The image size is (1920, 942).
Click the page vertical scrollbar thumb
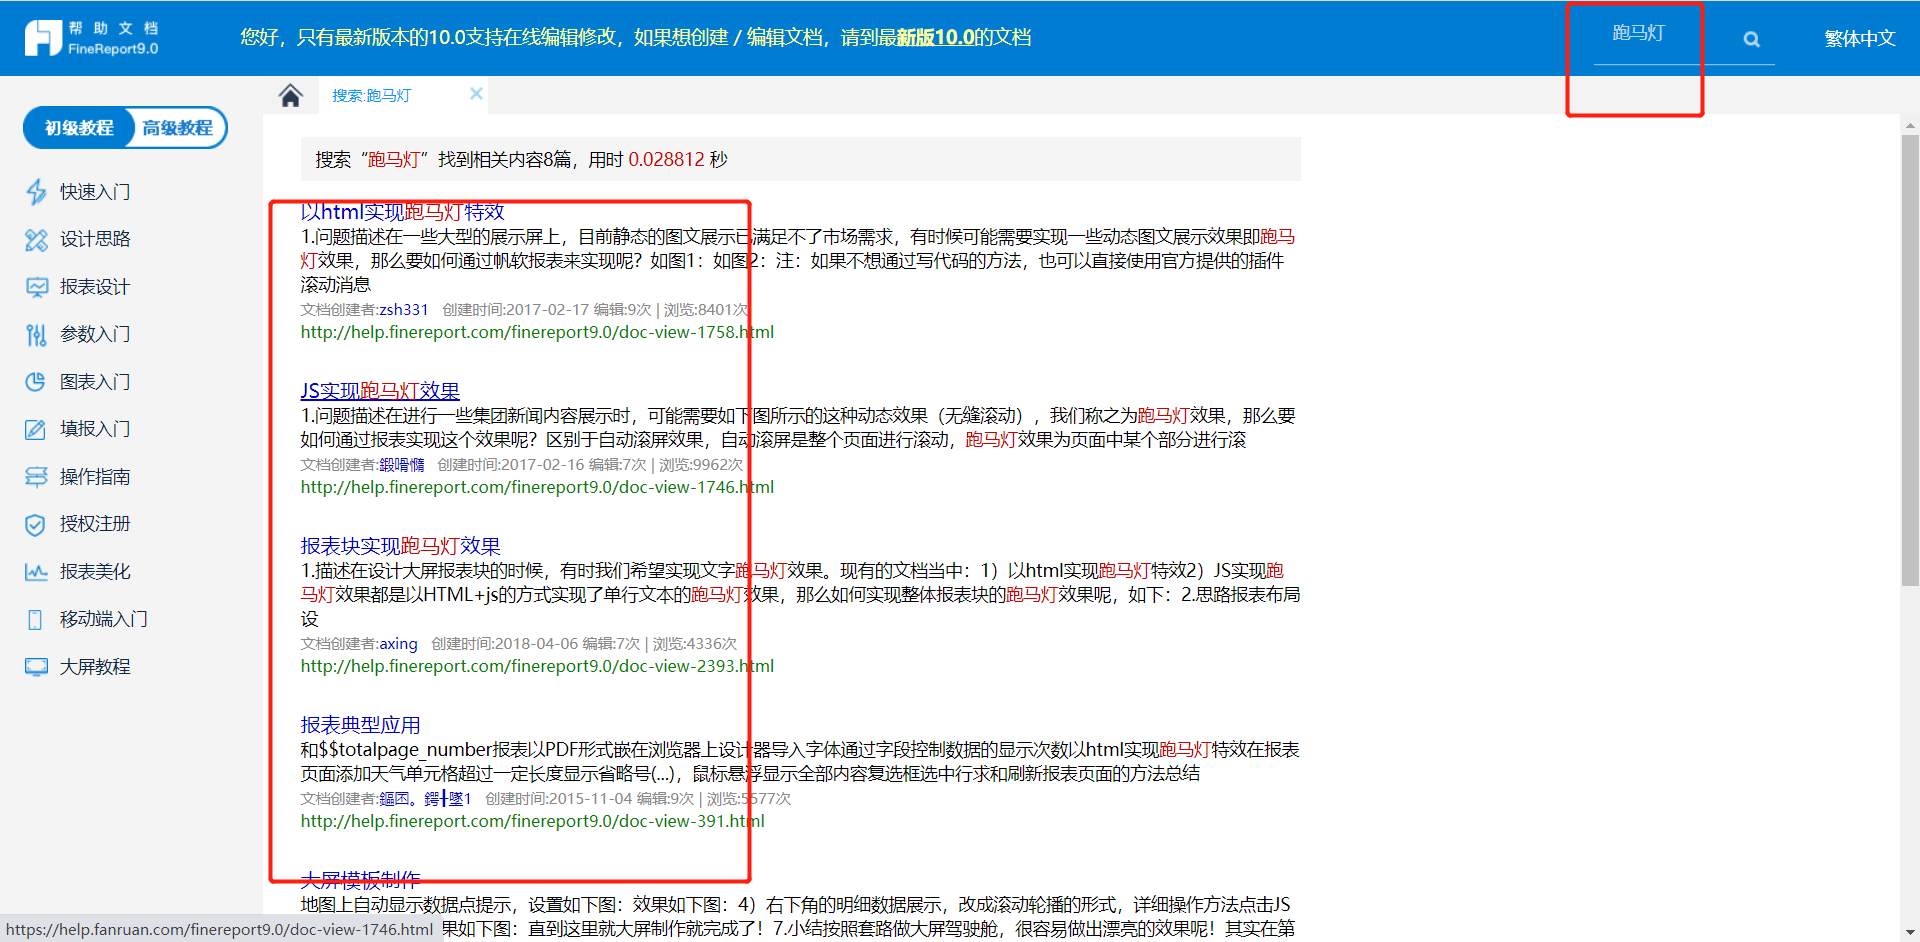[1910, 360]
